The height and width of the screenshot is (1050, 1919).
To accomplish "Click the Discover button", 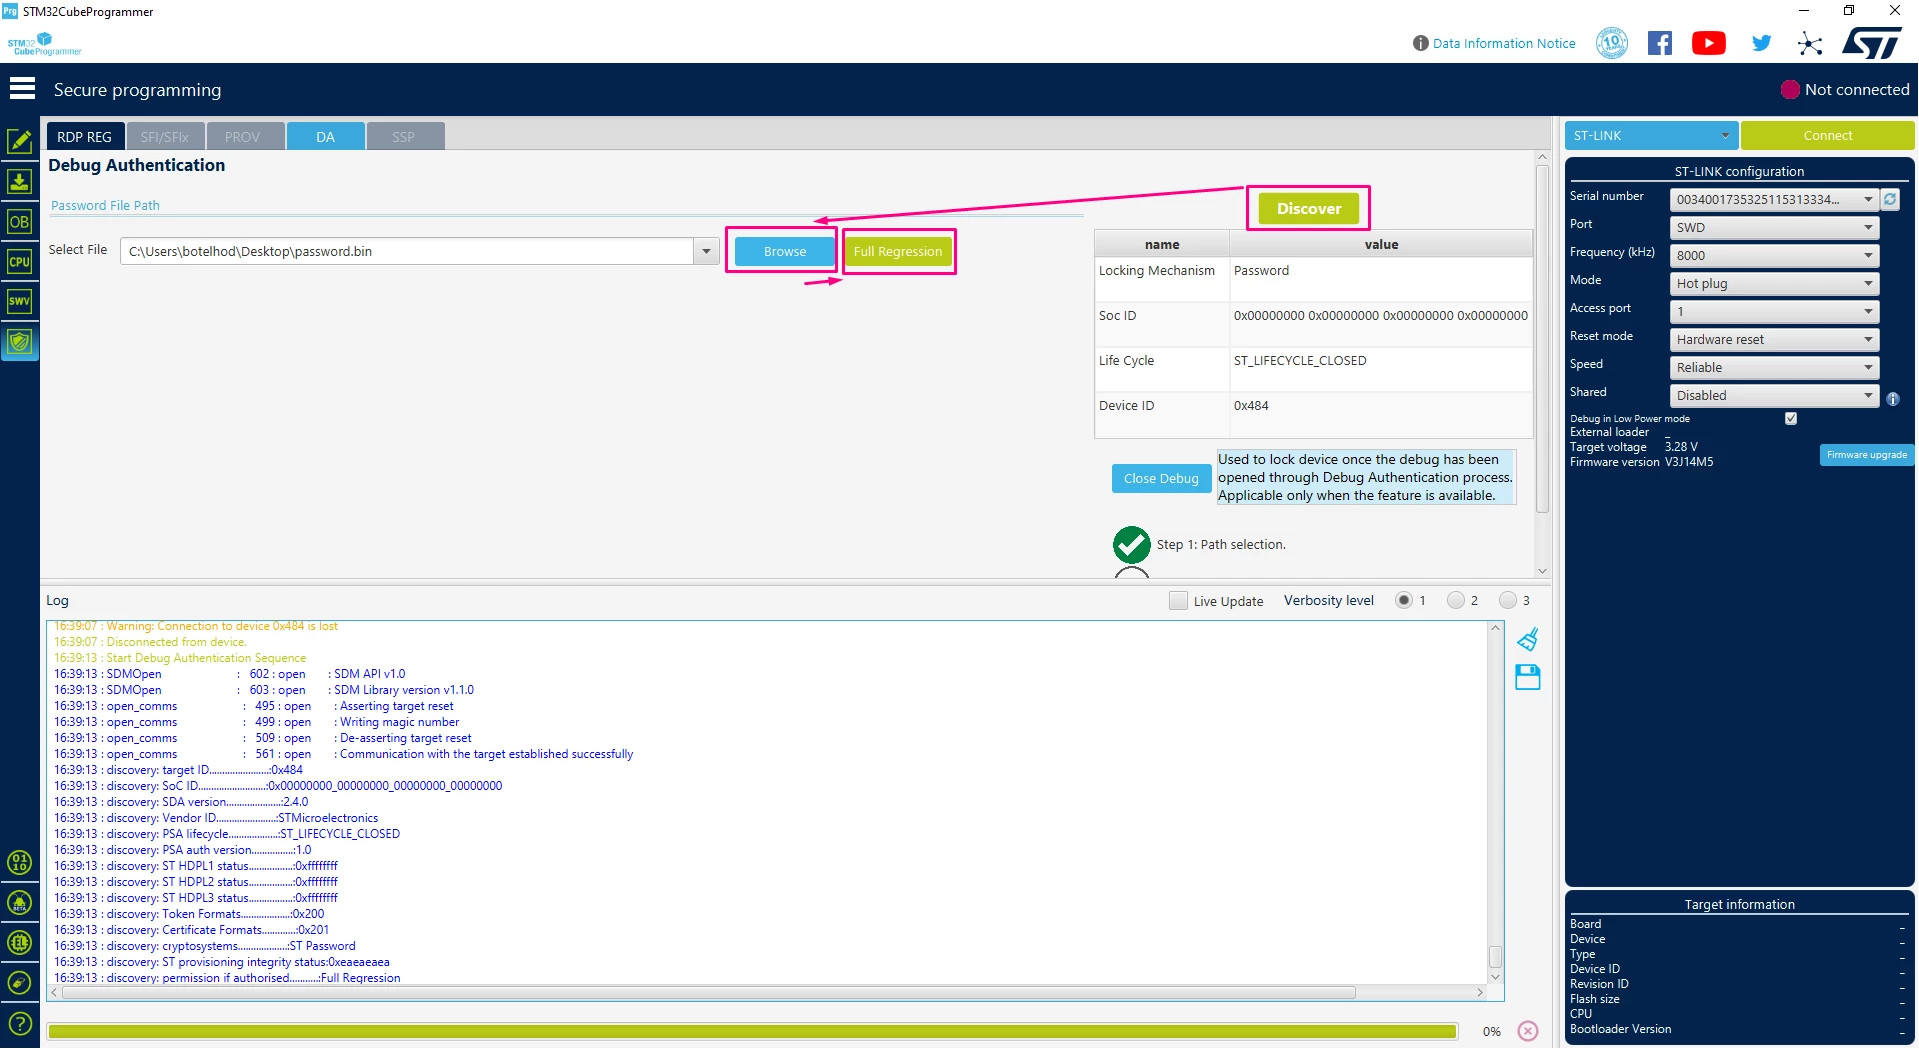I will click(x=1308, y=208).
